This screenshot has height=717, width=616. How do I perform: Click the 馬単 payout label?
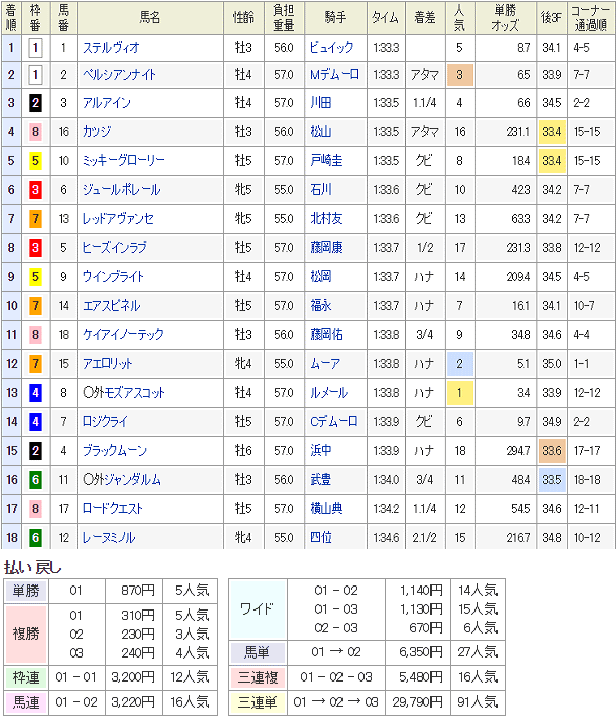[x=257, y=653]
